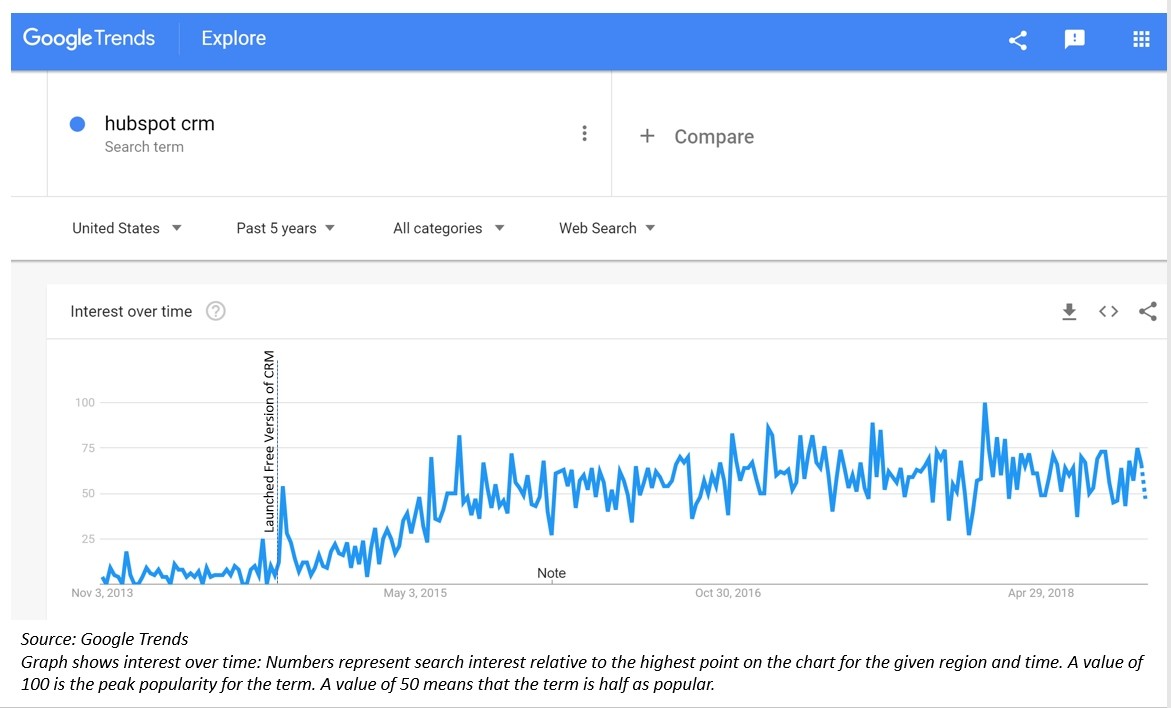Click the Explore tab in the header
Screen dimensions: 1171x708
[233, 39]
